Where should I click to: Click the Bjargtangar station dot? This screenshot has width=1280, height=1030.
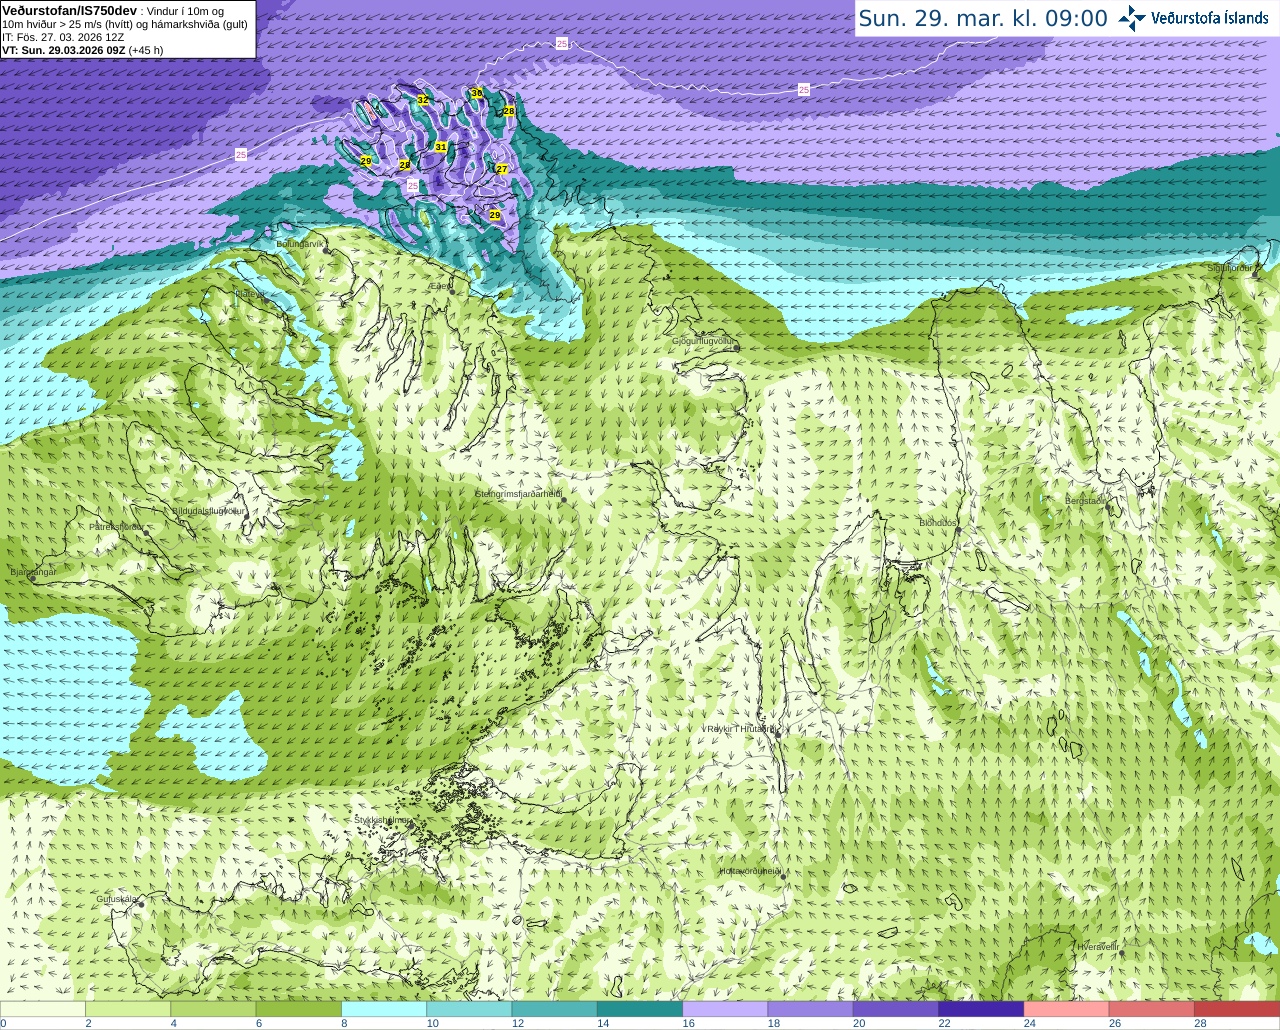[32, 577]
